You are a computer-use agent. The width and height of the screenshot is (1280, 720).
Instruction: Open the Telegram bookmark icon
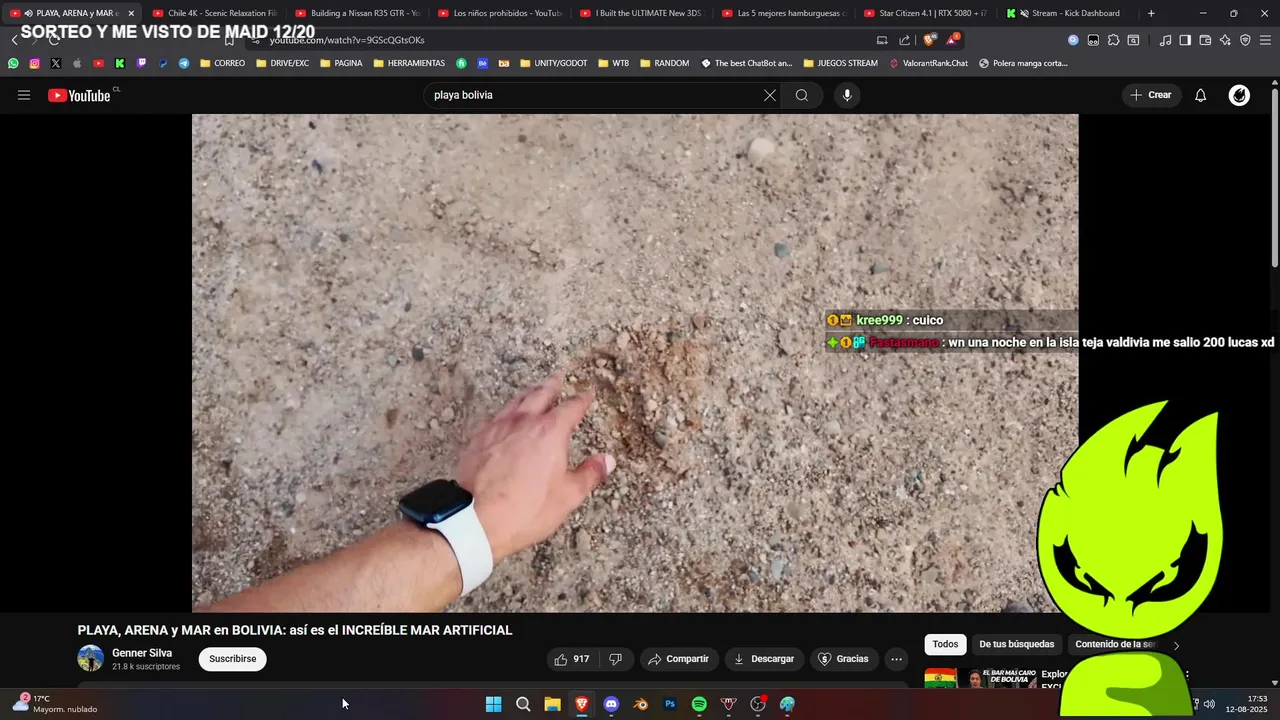pos(184,63)
